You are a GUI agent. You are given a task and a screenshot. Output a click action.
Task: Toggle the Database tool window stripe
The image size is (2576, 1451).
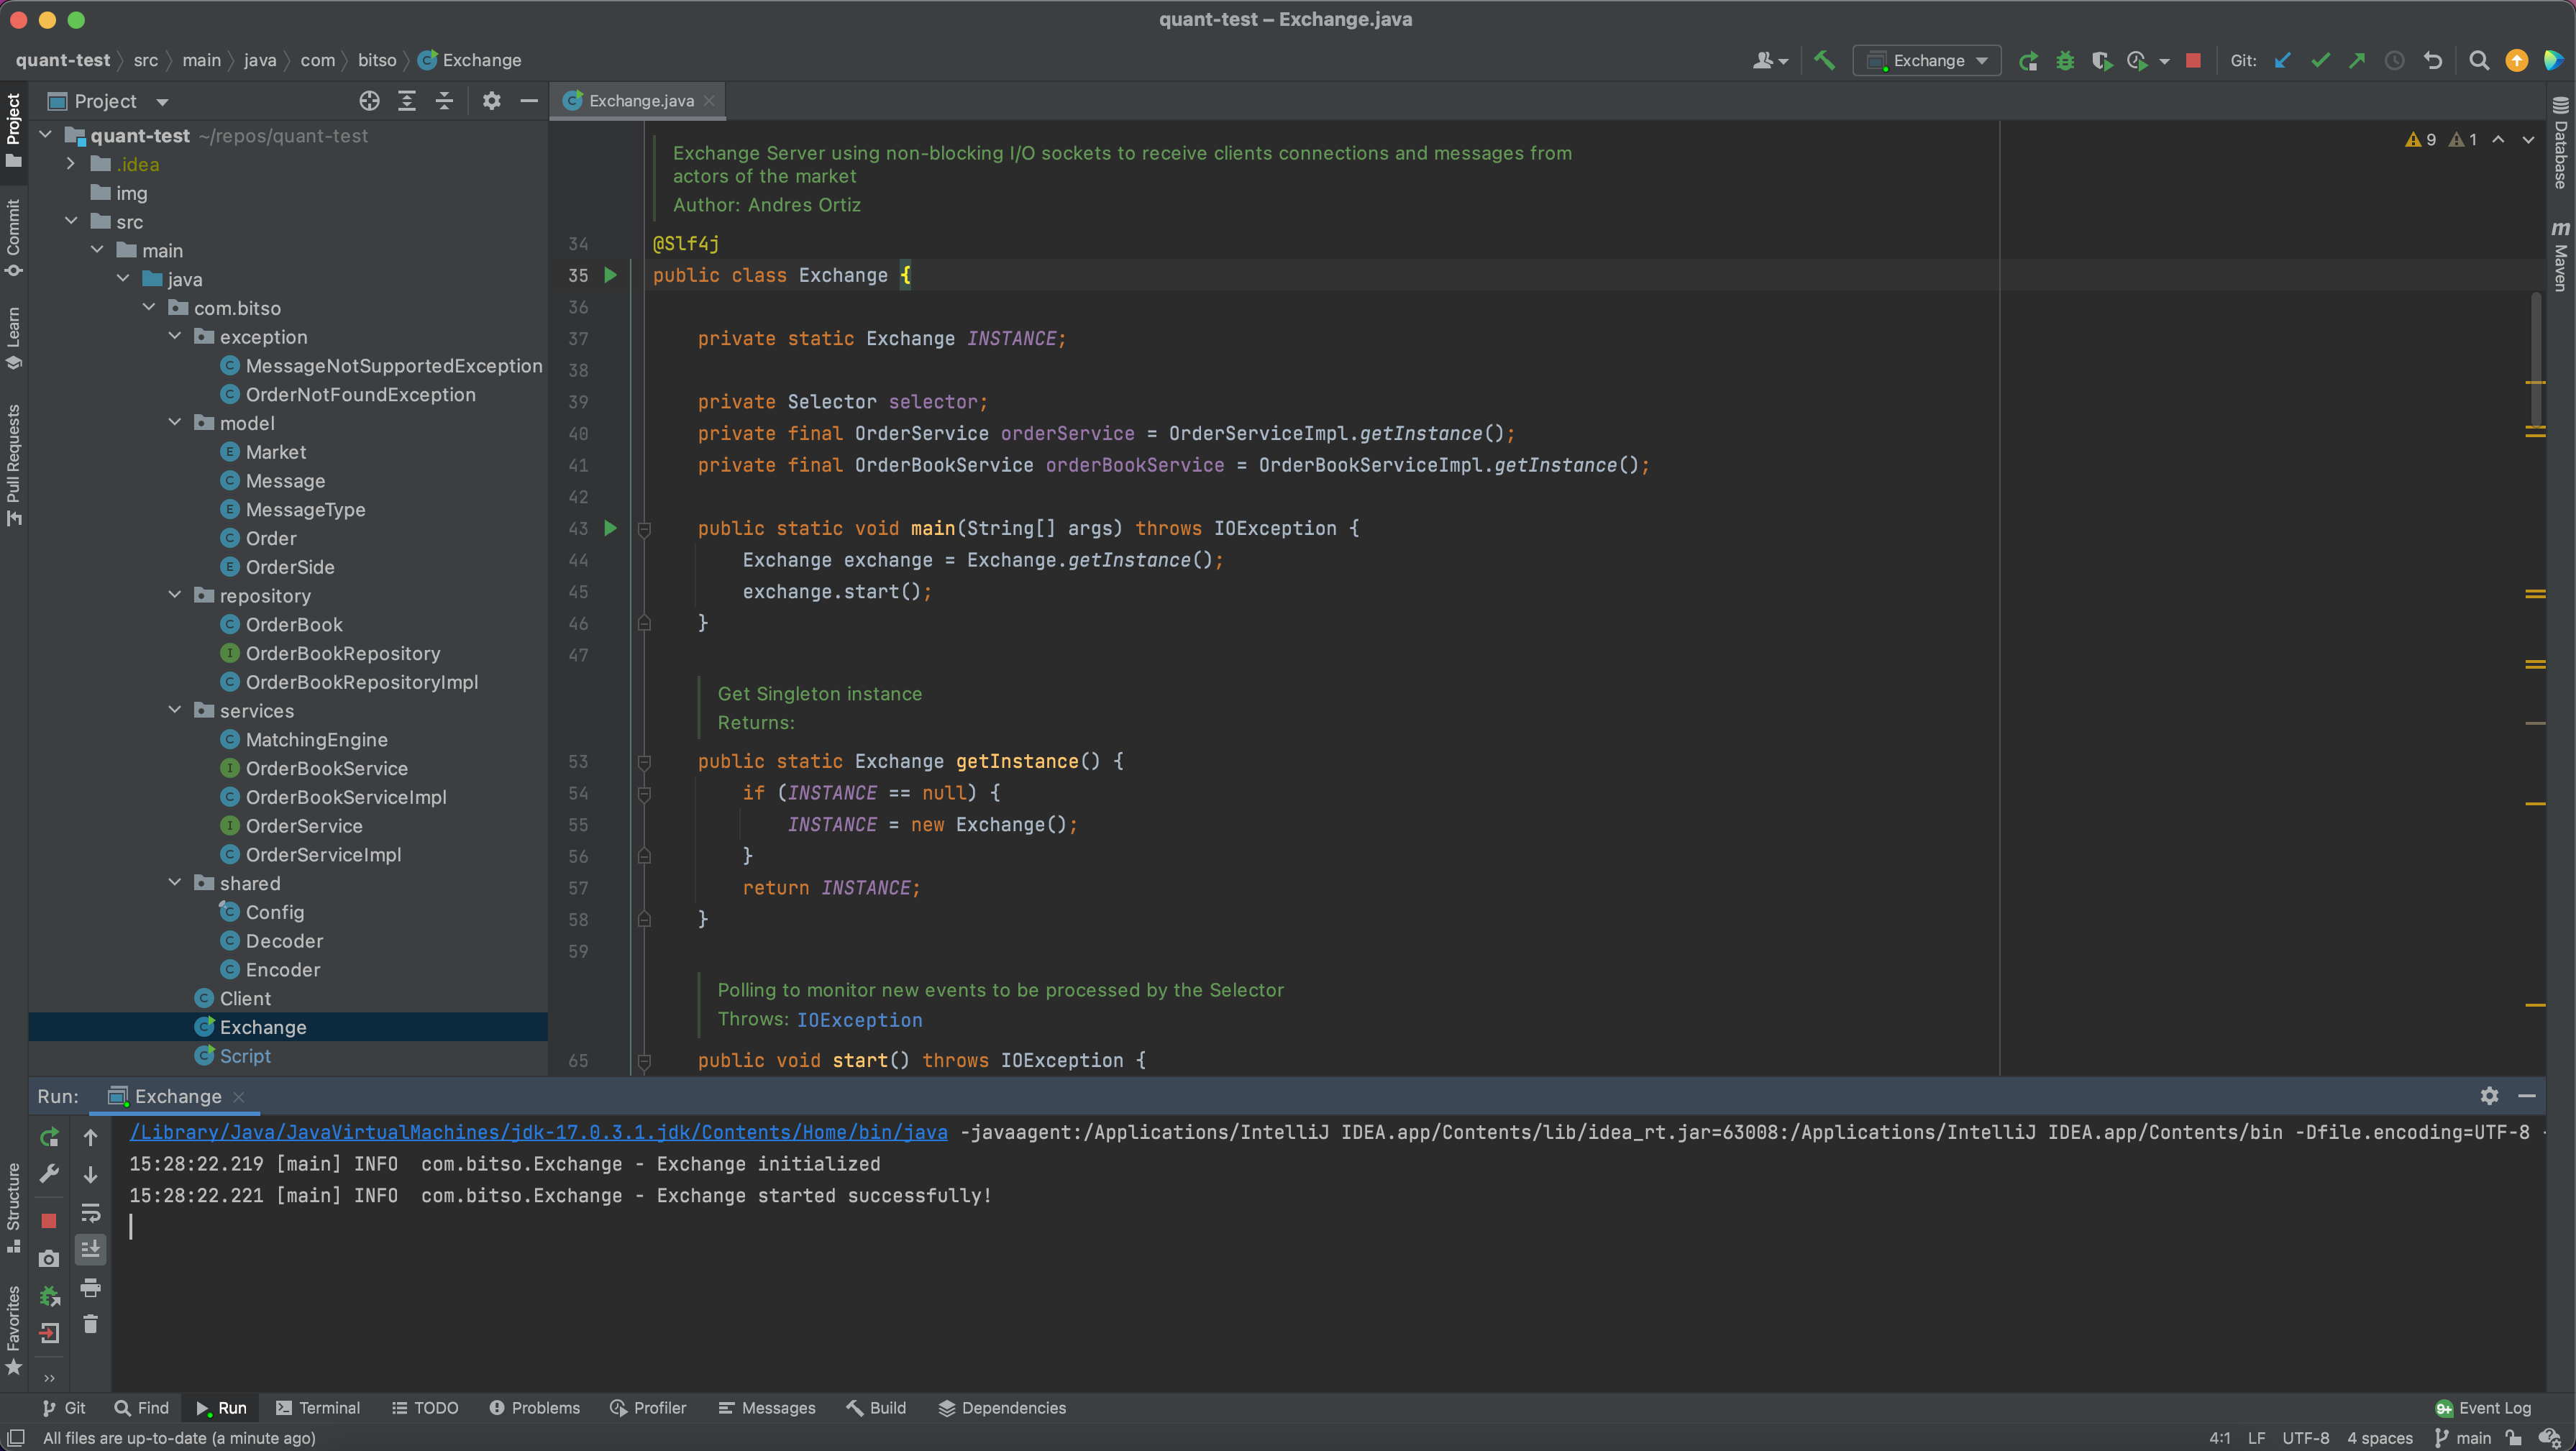(2560, 142)
